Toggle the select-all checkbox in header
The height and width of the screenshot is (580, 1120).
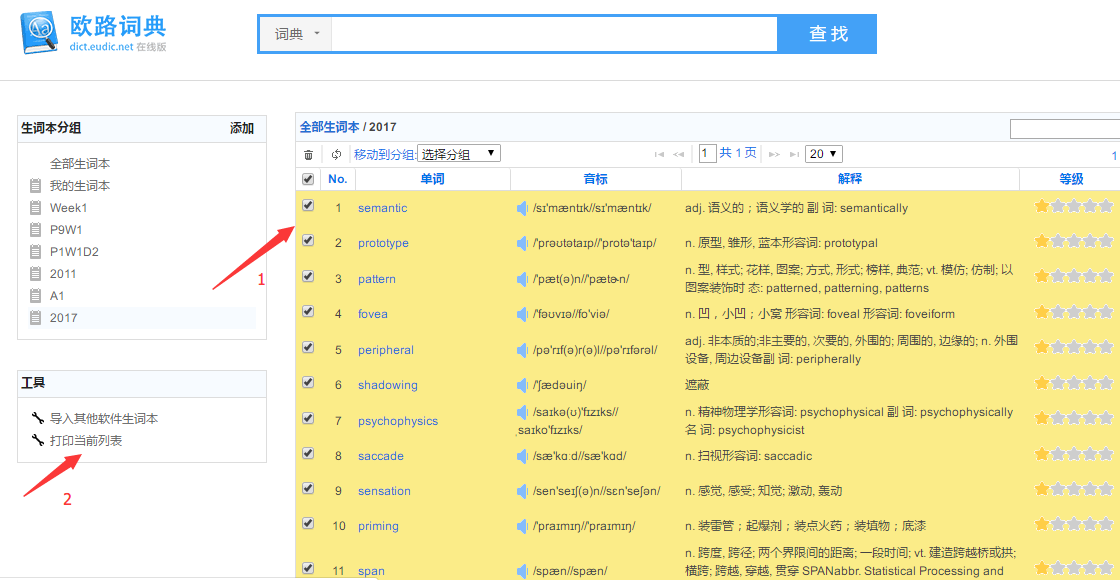(x=308, y=179)
